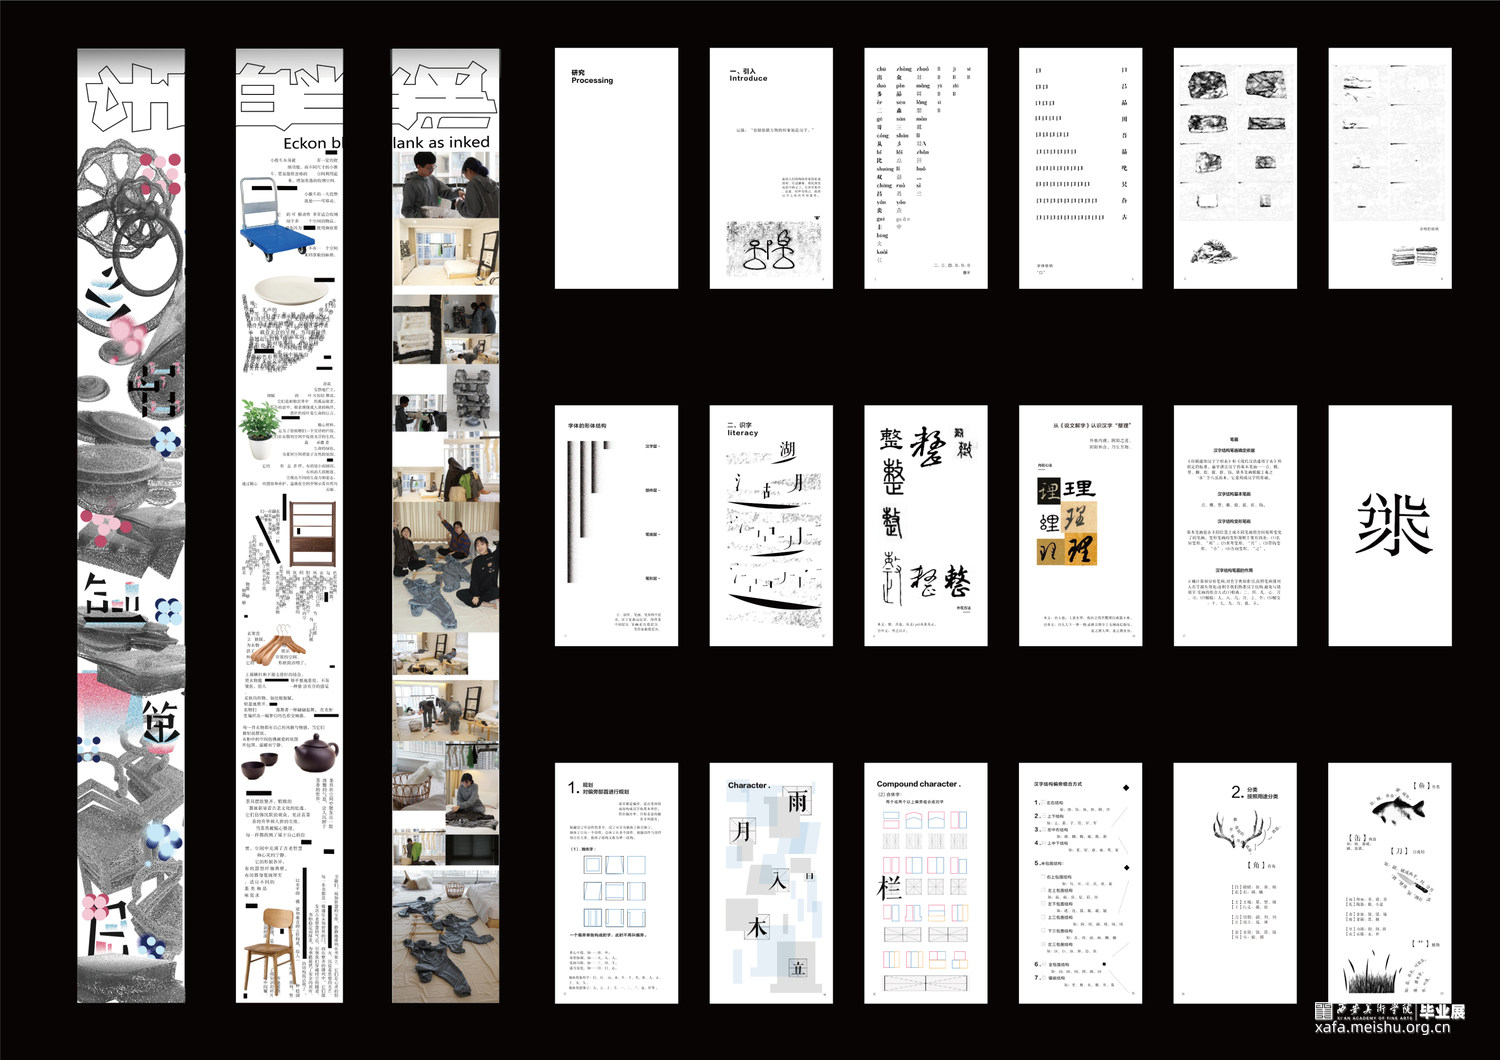Click the white ceramic plate image
Screen dimensions: 1500x1060
pyautogui.click(x=288, y=291)
